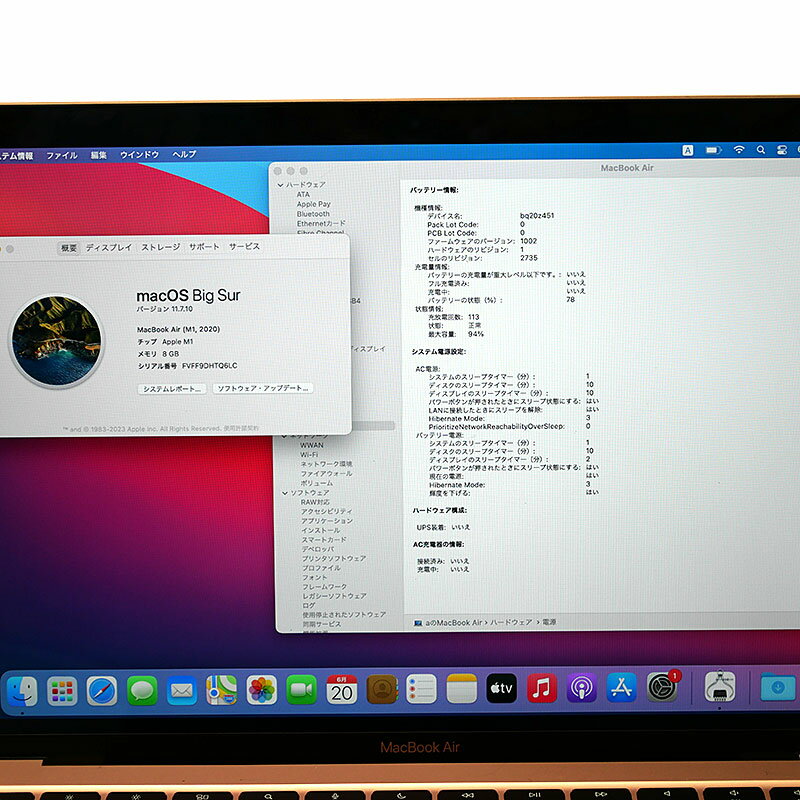Screen dimensions: 800x800
Task: Open System Preferences with update badge
Action: pos(662,687)
